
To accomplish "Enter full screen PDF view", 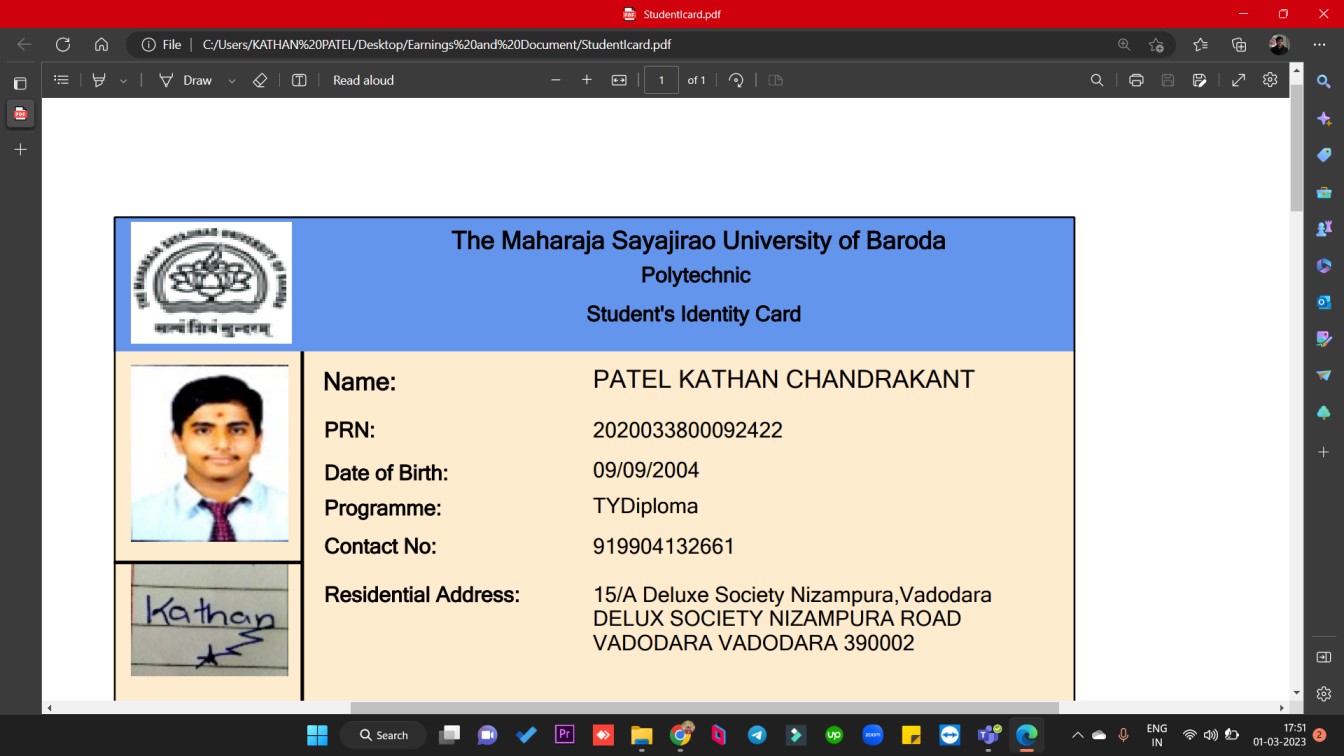I will (1238, 80).
